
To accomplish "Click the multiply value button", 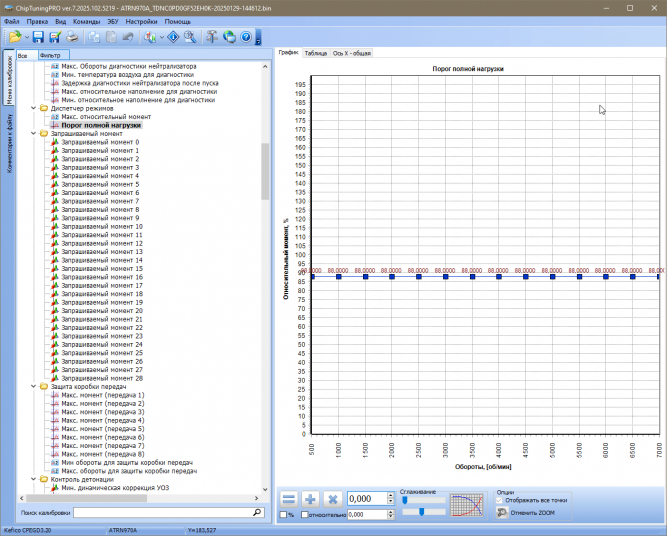I will [x=333, y=499].
